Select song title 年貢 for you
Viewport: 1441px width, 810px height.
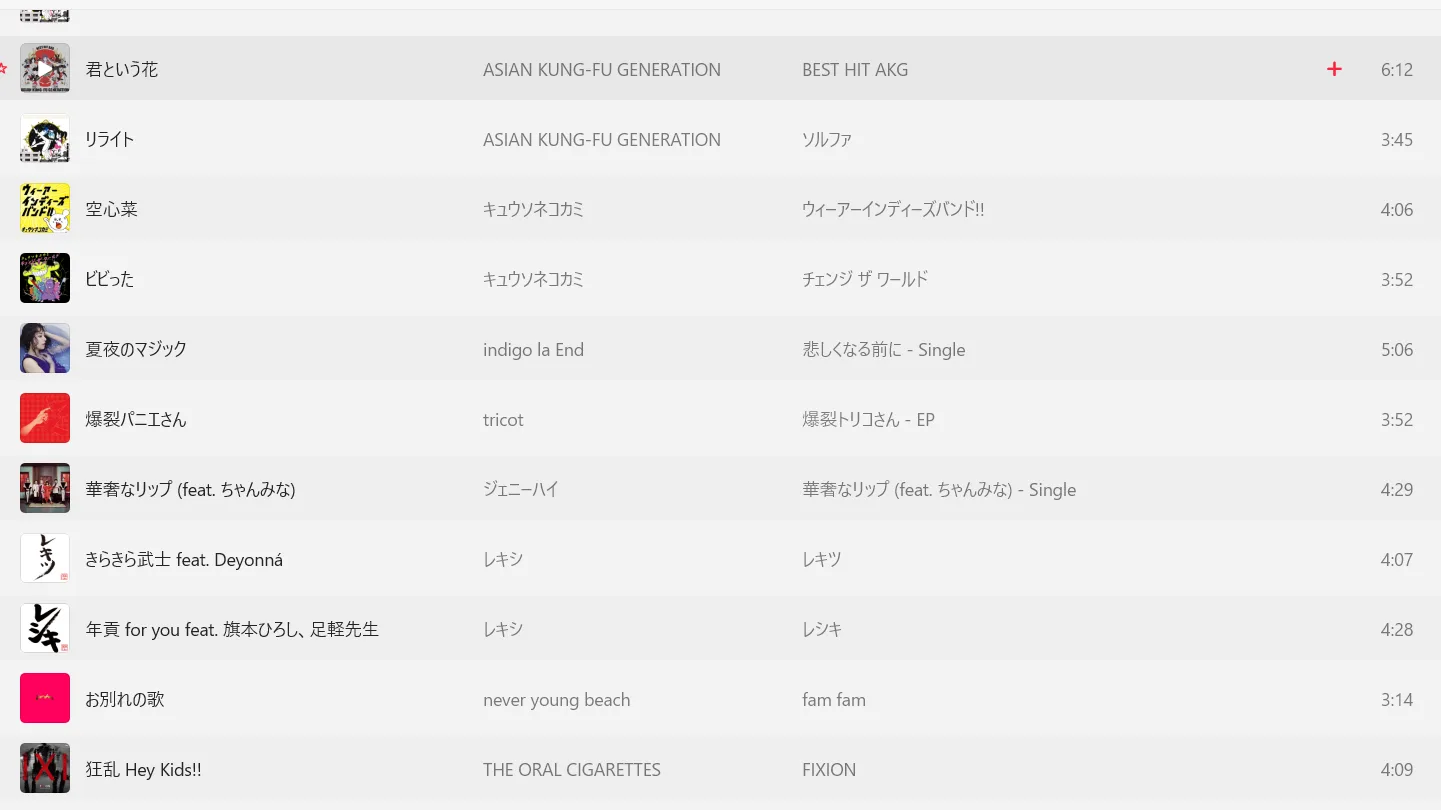click(x=232, y=630)
